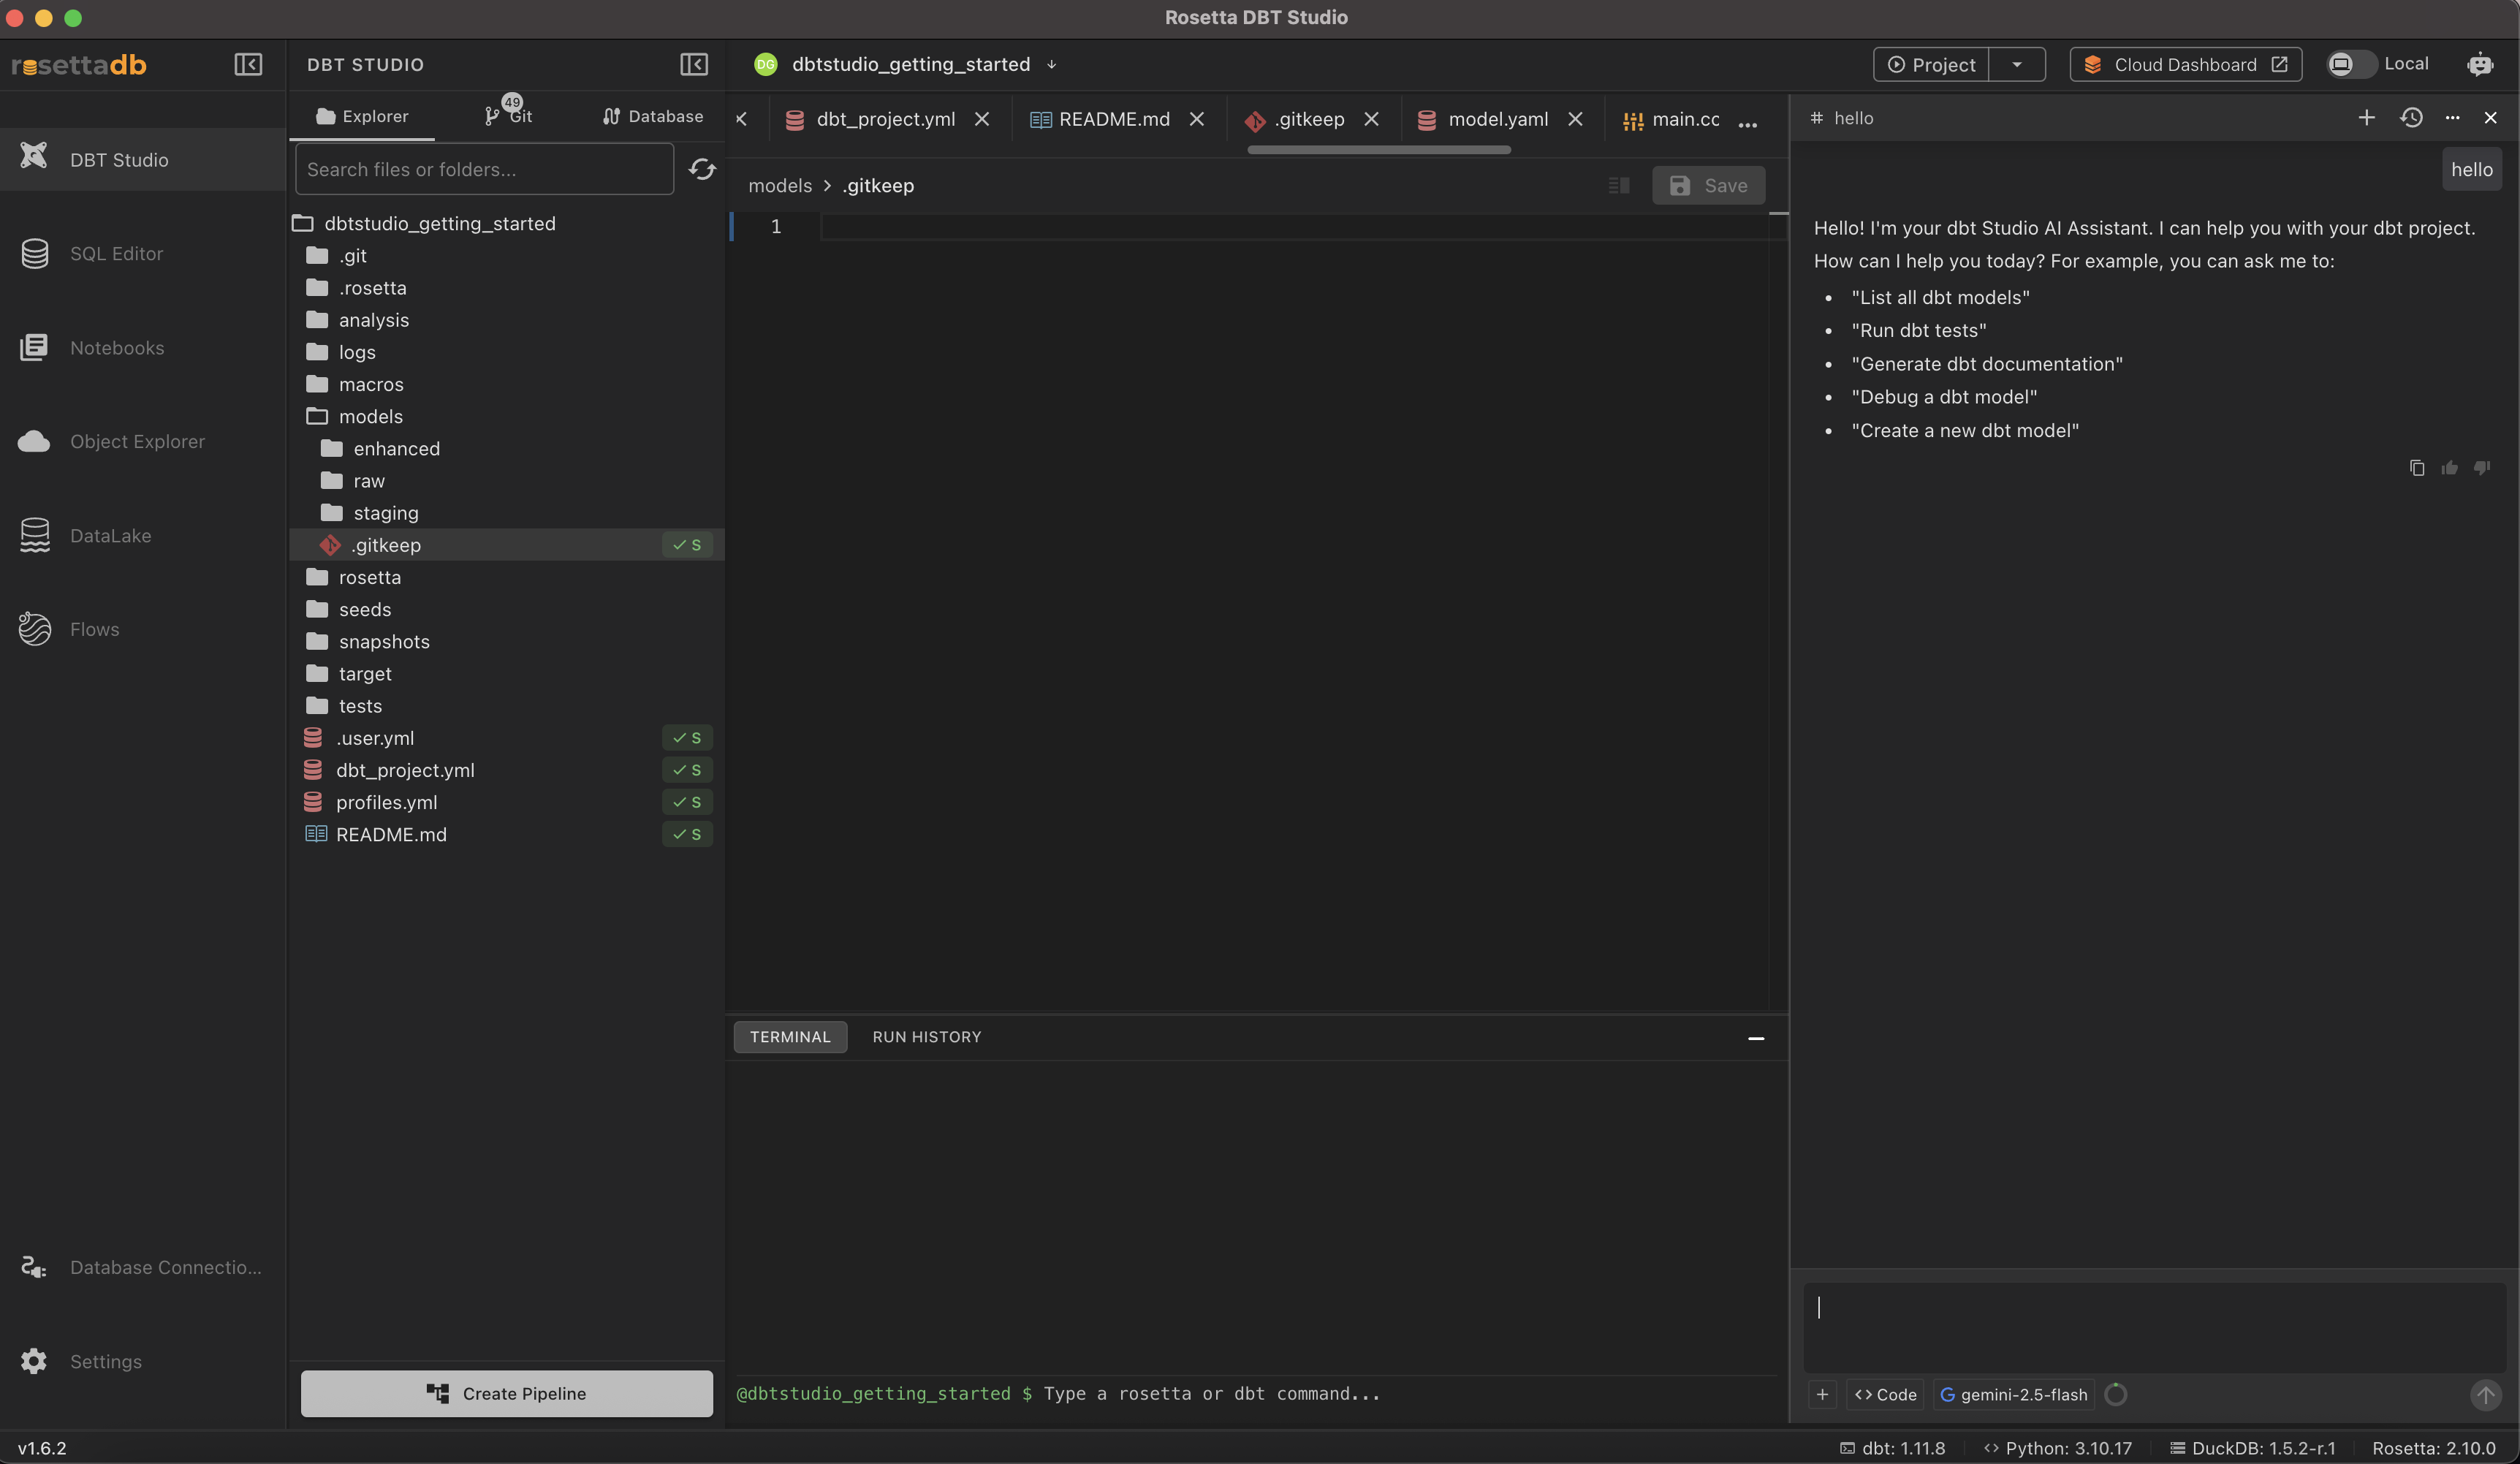Open the profiles.yml file
Image resolution: width=2520 pixels, height=1464 pixels.
[507, 802]
